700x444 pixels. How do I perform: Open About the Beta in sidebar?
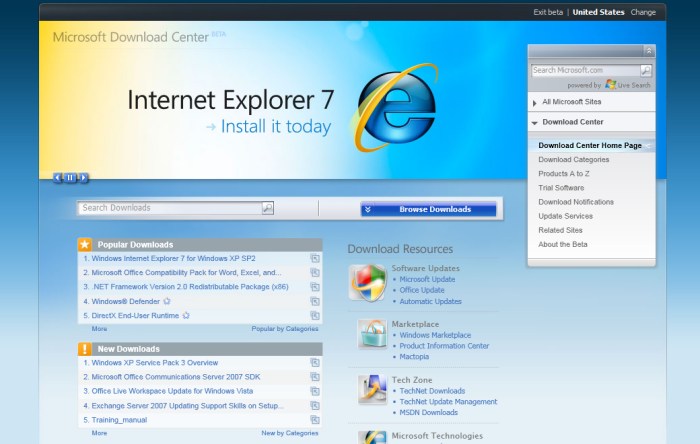[x=562, y=245]
